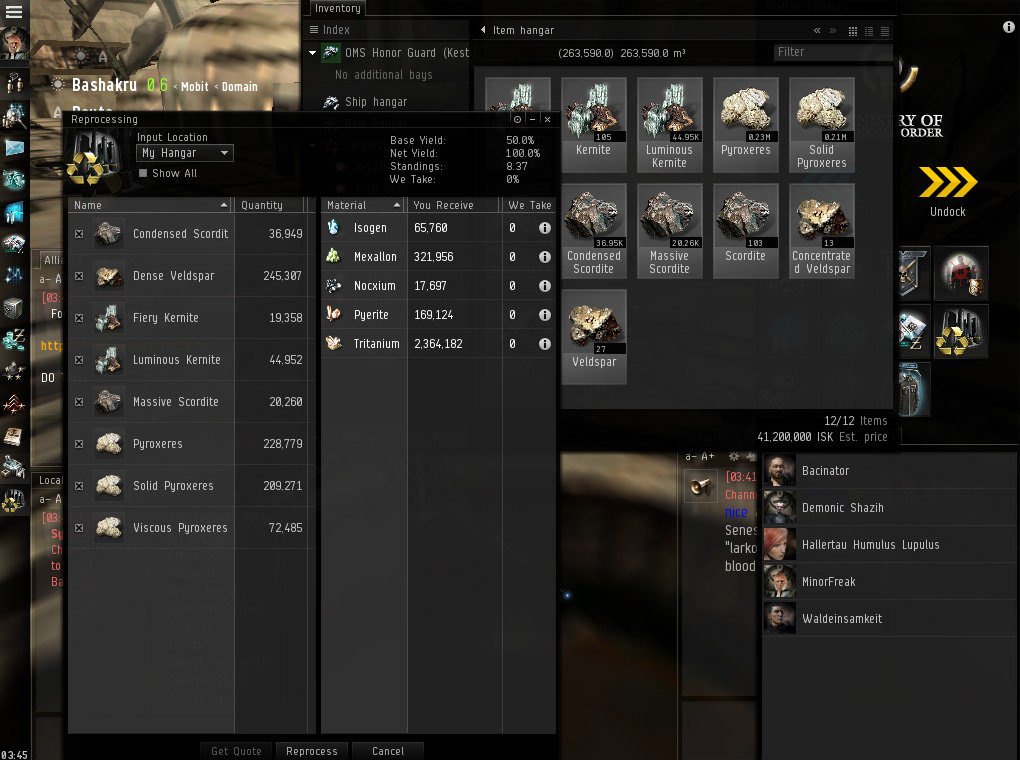Open the Neocom hamburger menu

coord(14,12)
